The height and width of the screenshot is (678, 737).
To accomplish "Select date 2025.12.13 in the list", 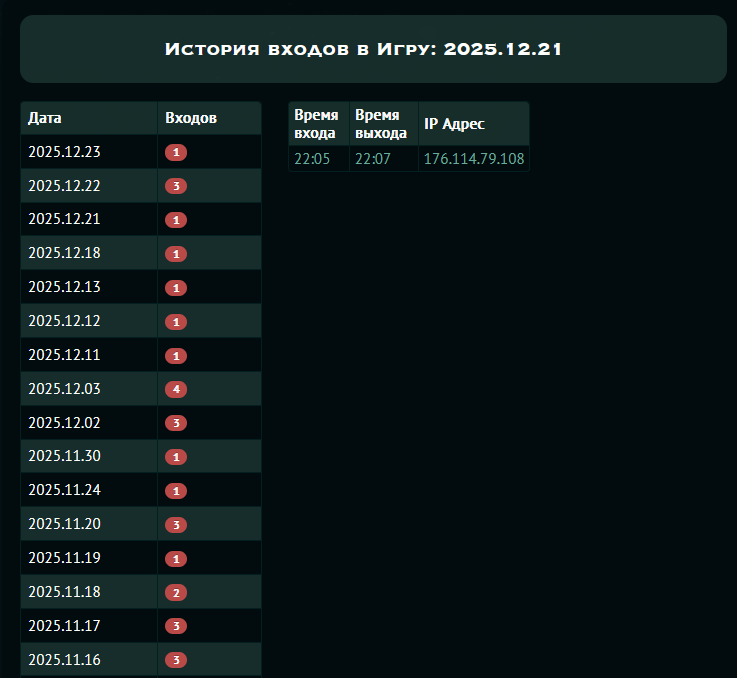I will [x=64, y=288].
